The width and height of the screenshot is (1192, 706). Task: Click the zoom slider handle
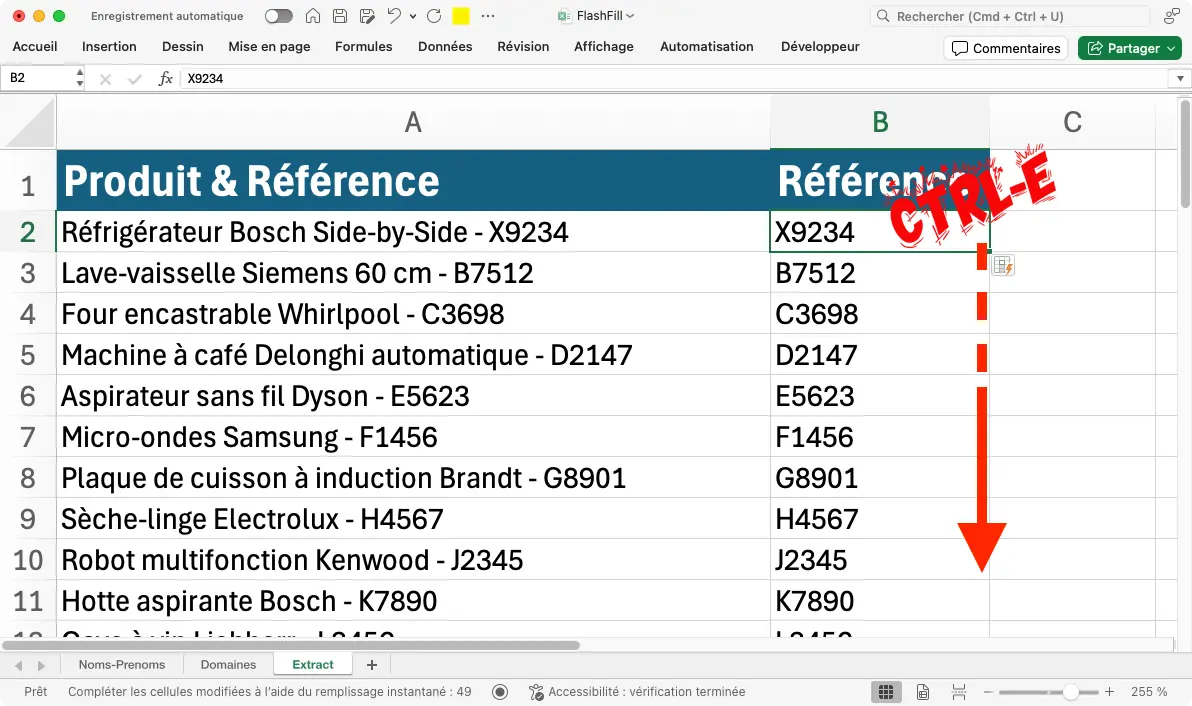(1070, 692)
